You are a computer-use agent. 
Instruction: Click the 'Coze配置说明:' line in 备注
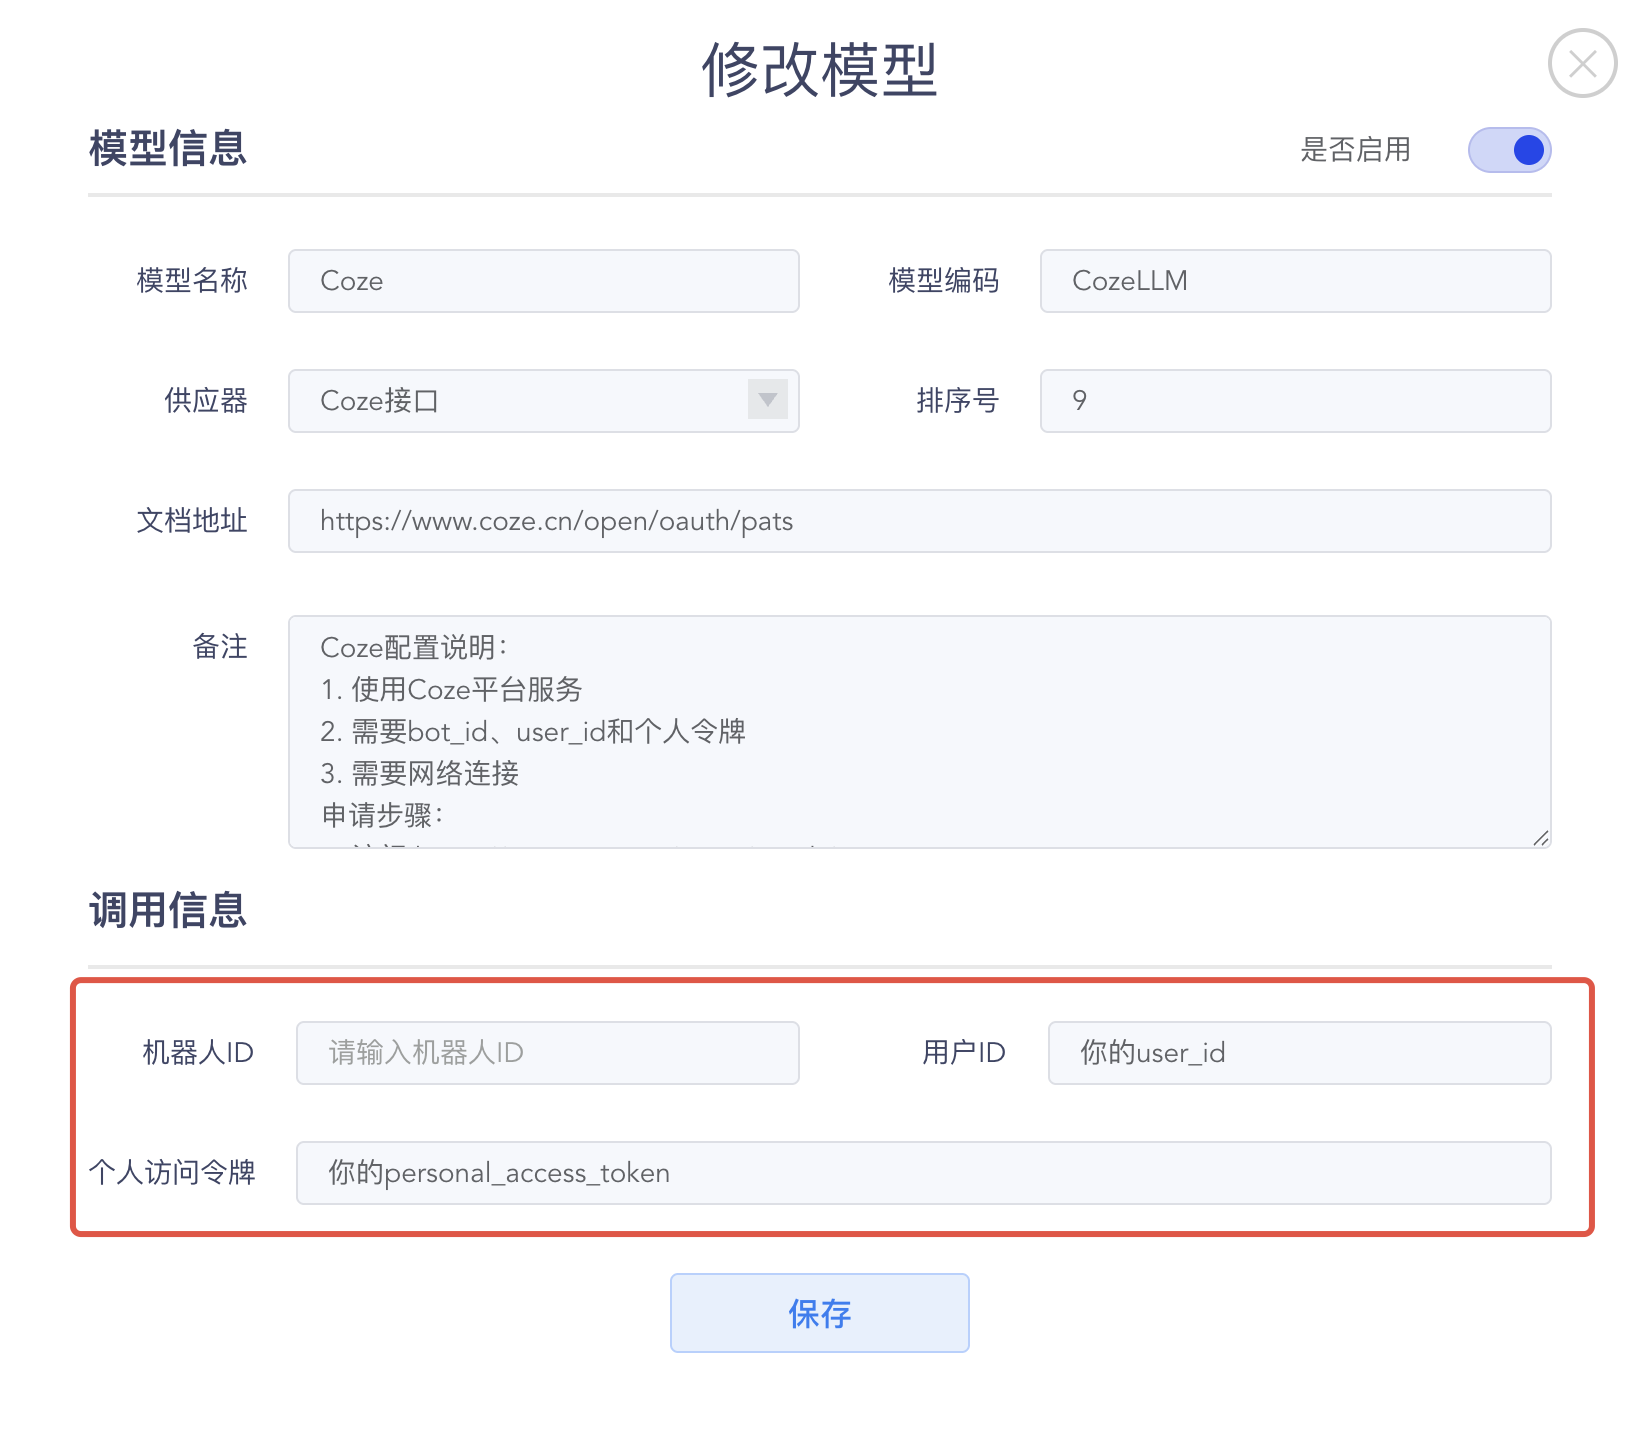point(414,648)
